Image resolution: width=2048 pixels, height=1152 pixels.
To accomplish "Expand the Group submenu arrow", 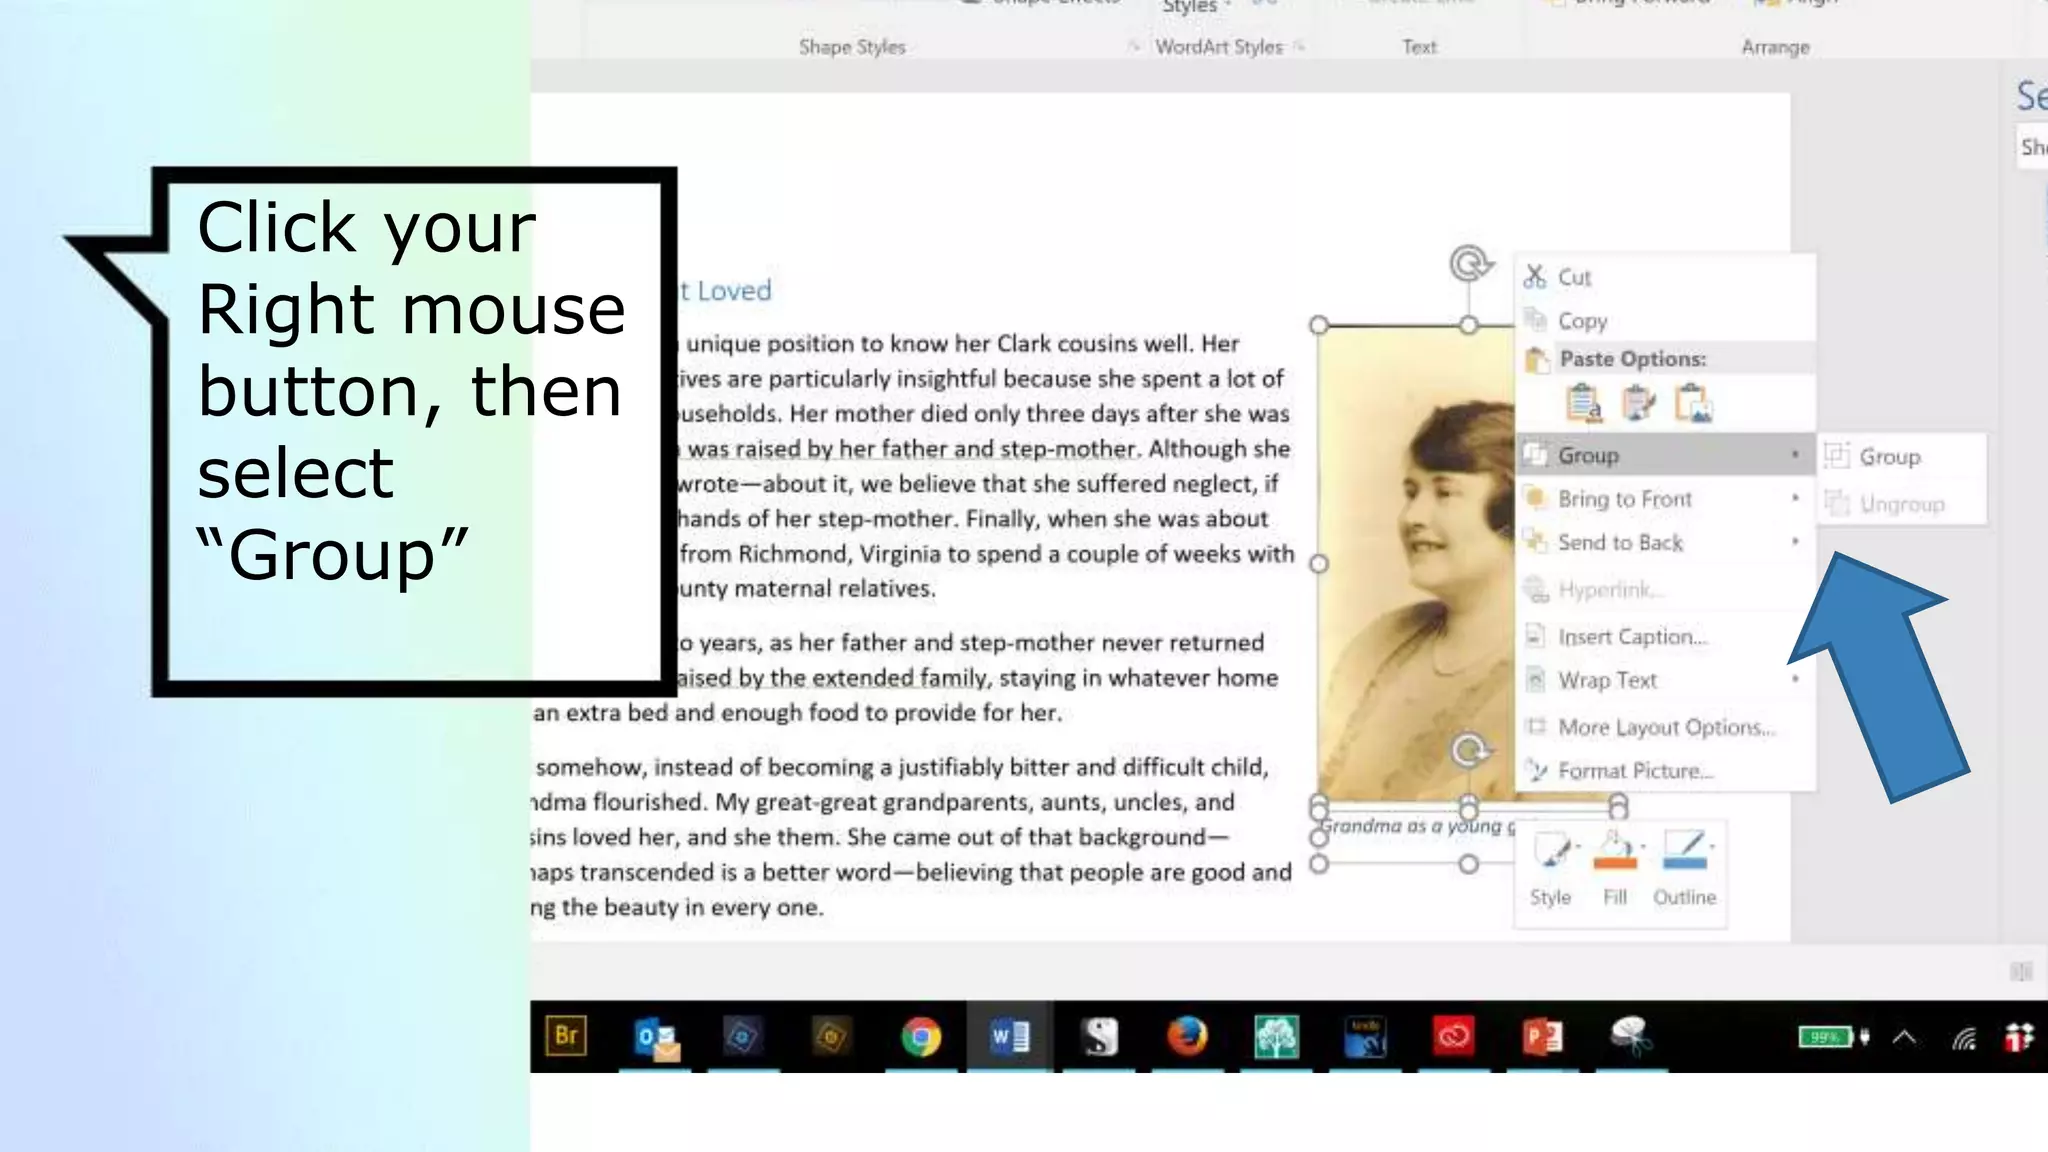I will (x=1795, y=455).
